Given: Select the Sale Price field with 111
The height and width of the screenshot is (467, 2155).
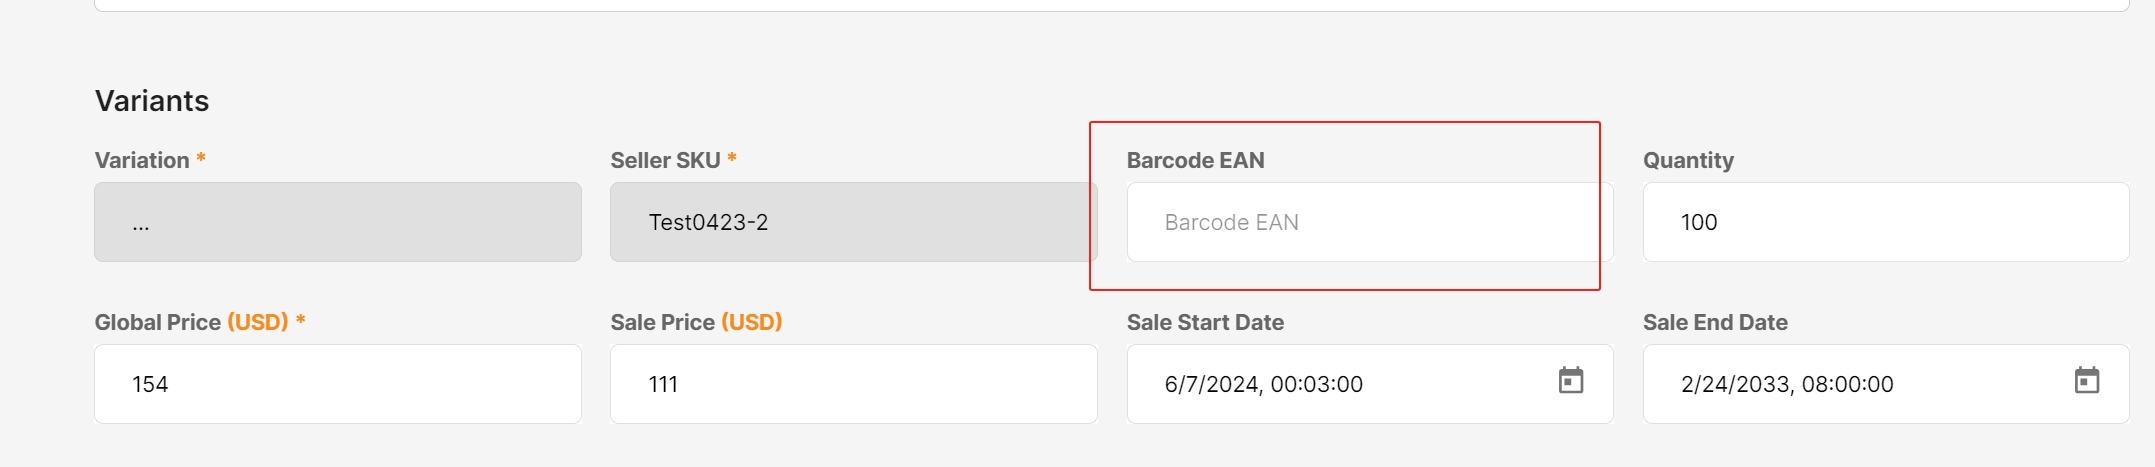Looking at the screenshot, I should [x=853, y=384].
